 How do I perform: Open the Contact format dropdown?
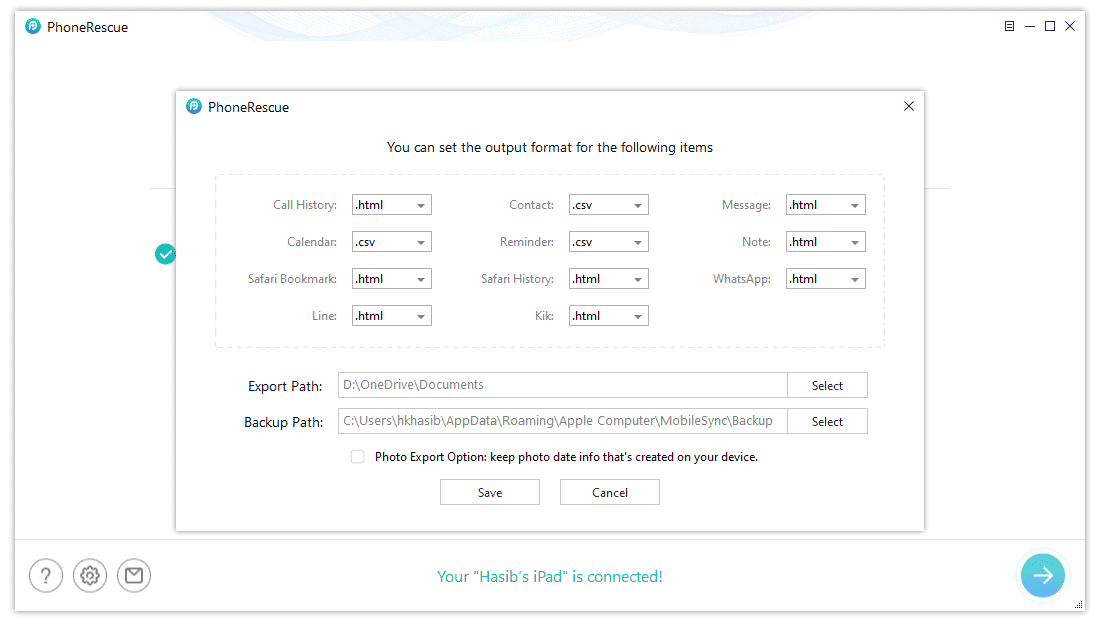point(608,205)
